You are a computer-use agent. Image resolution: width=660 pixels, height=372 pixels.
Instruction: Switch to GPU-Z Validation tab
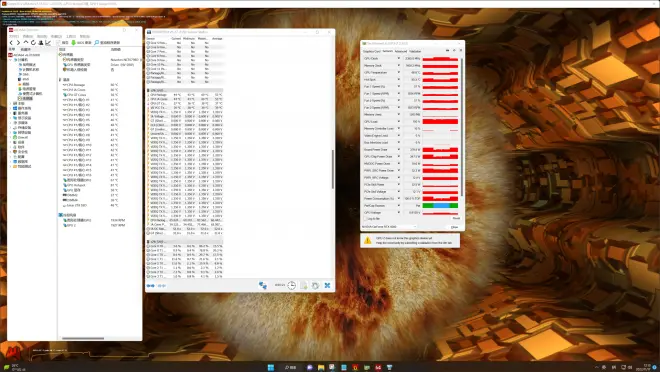click(x=415, y=51)
